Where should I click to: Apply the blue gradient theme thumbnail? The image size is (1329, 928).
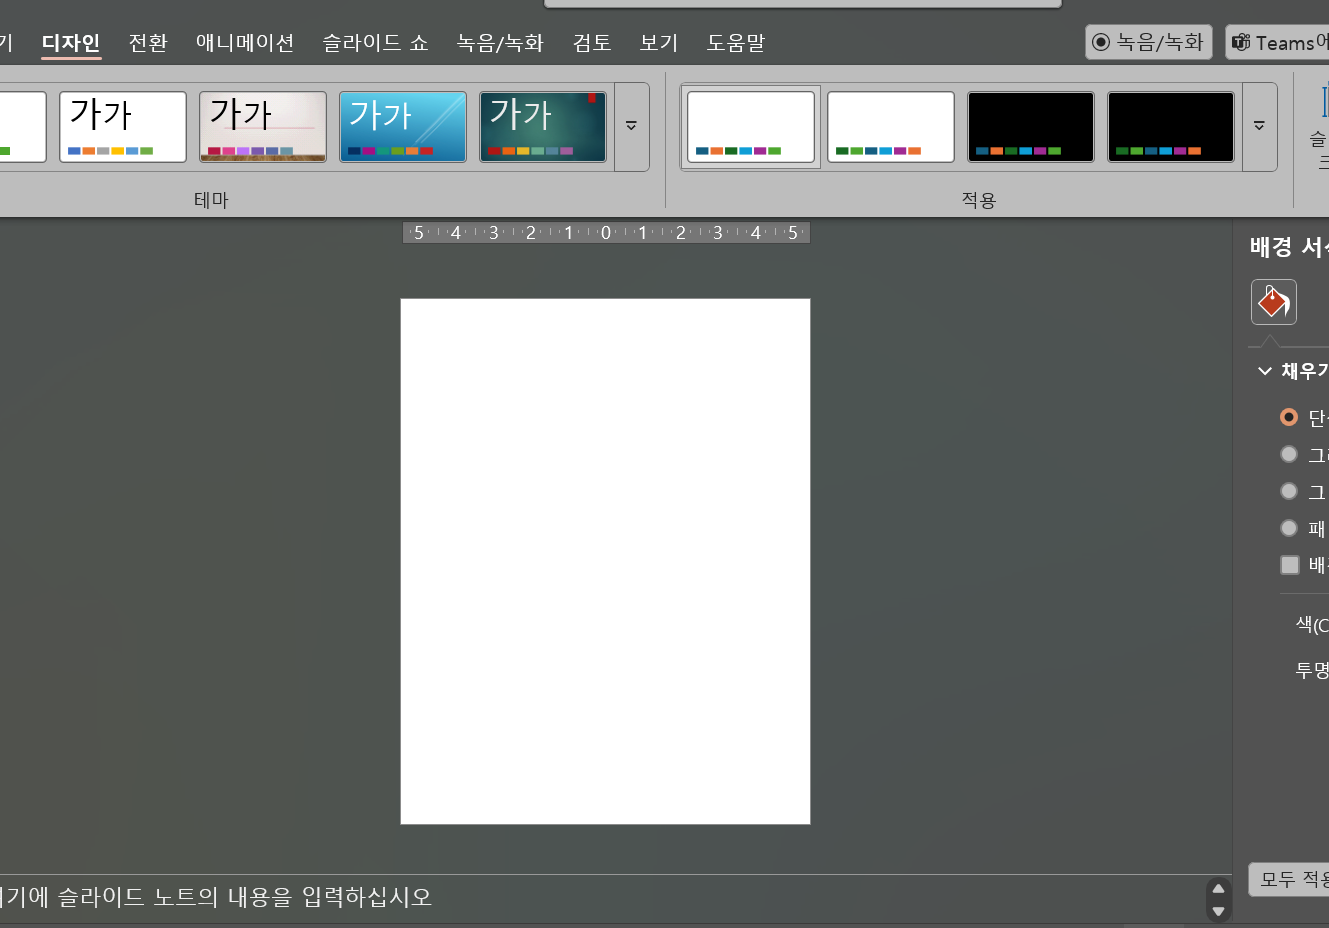(x=403, y=127)
